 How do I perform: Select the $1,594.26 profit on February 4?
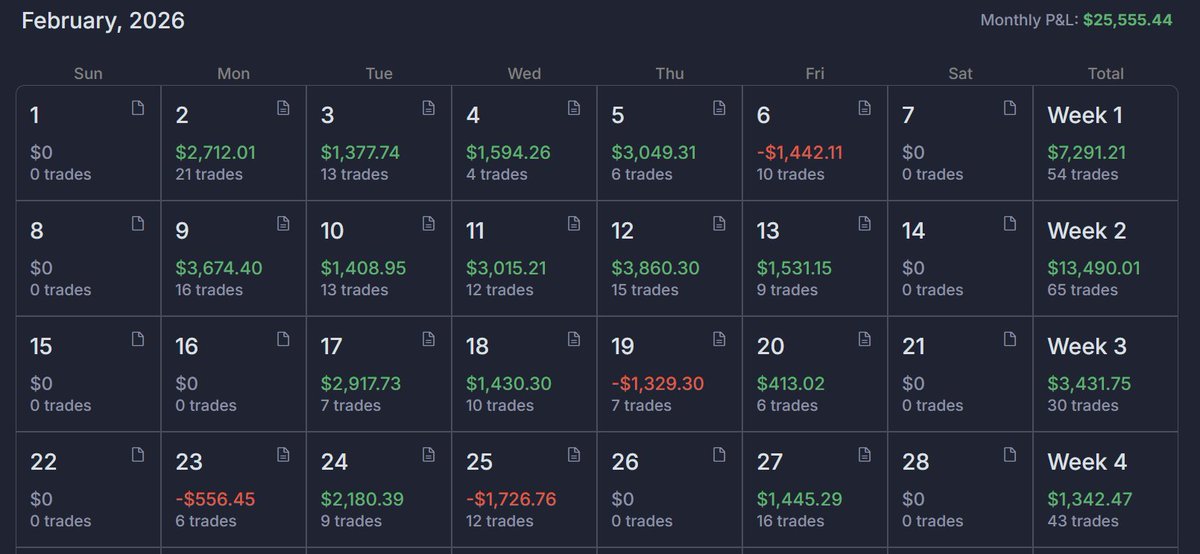point(508,153)
